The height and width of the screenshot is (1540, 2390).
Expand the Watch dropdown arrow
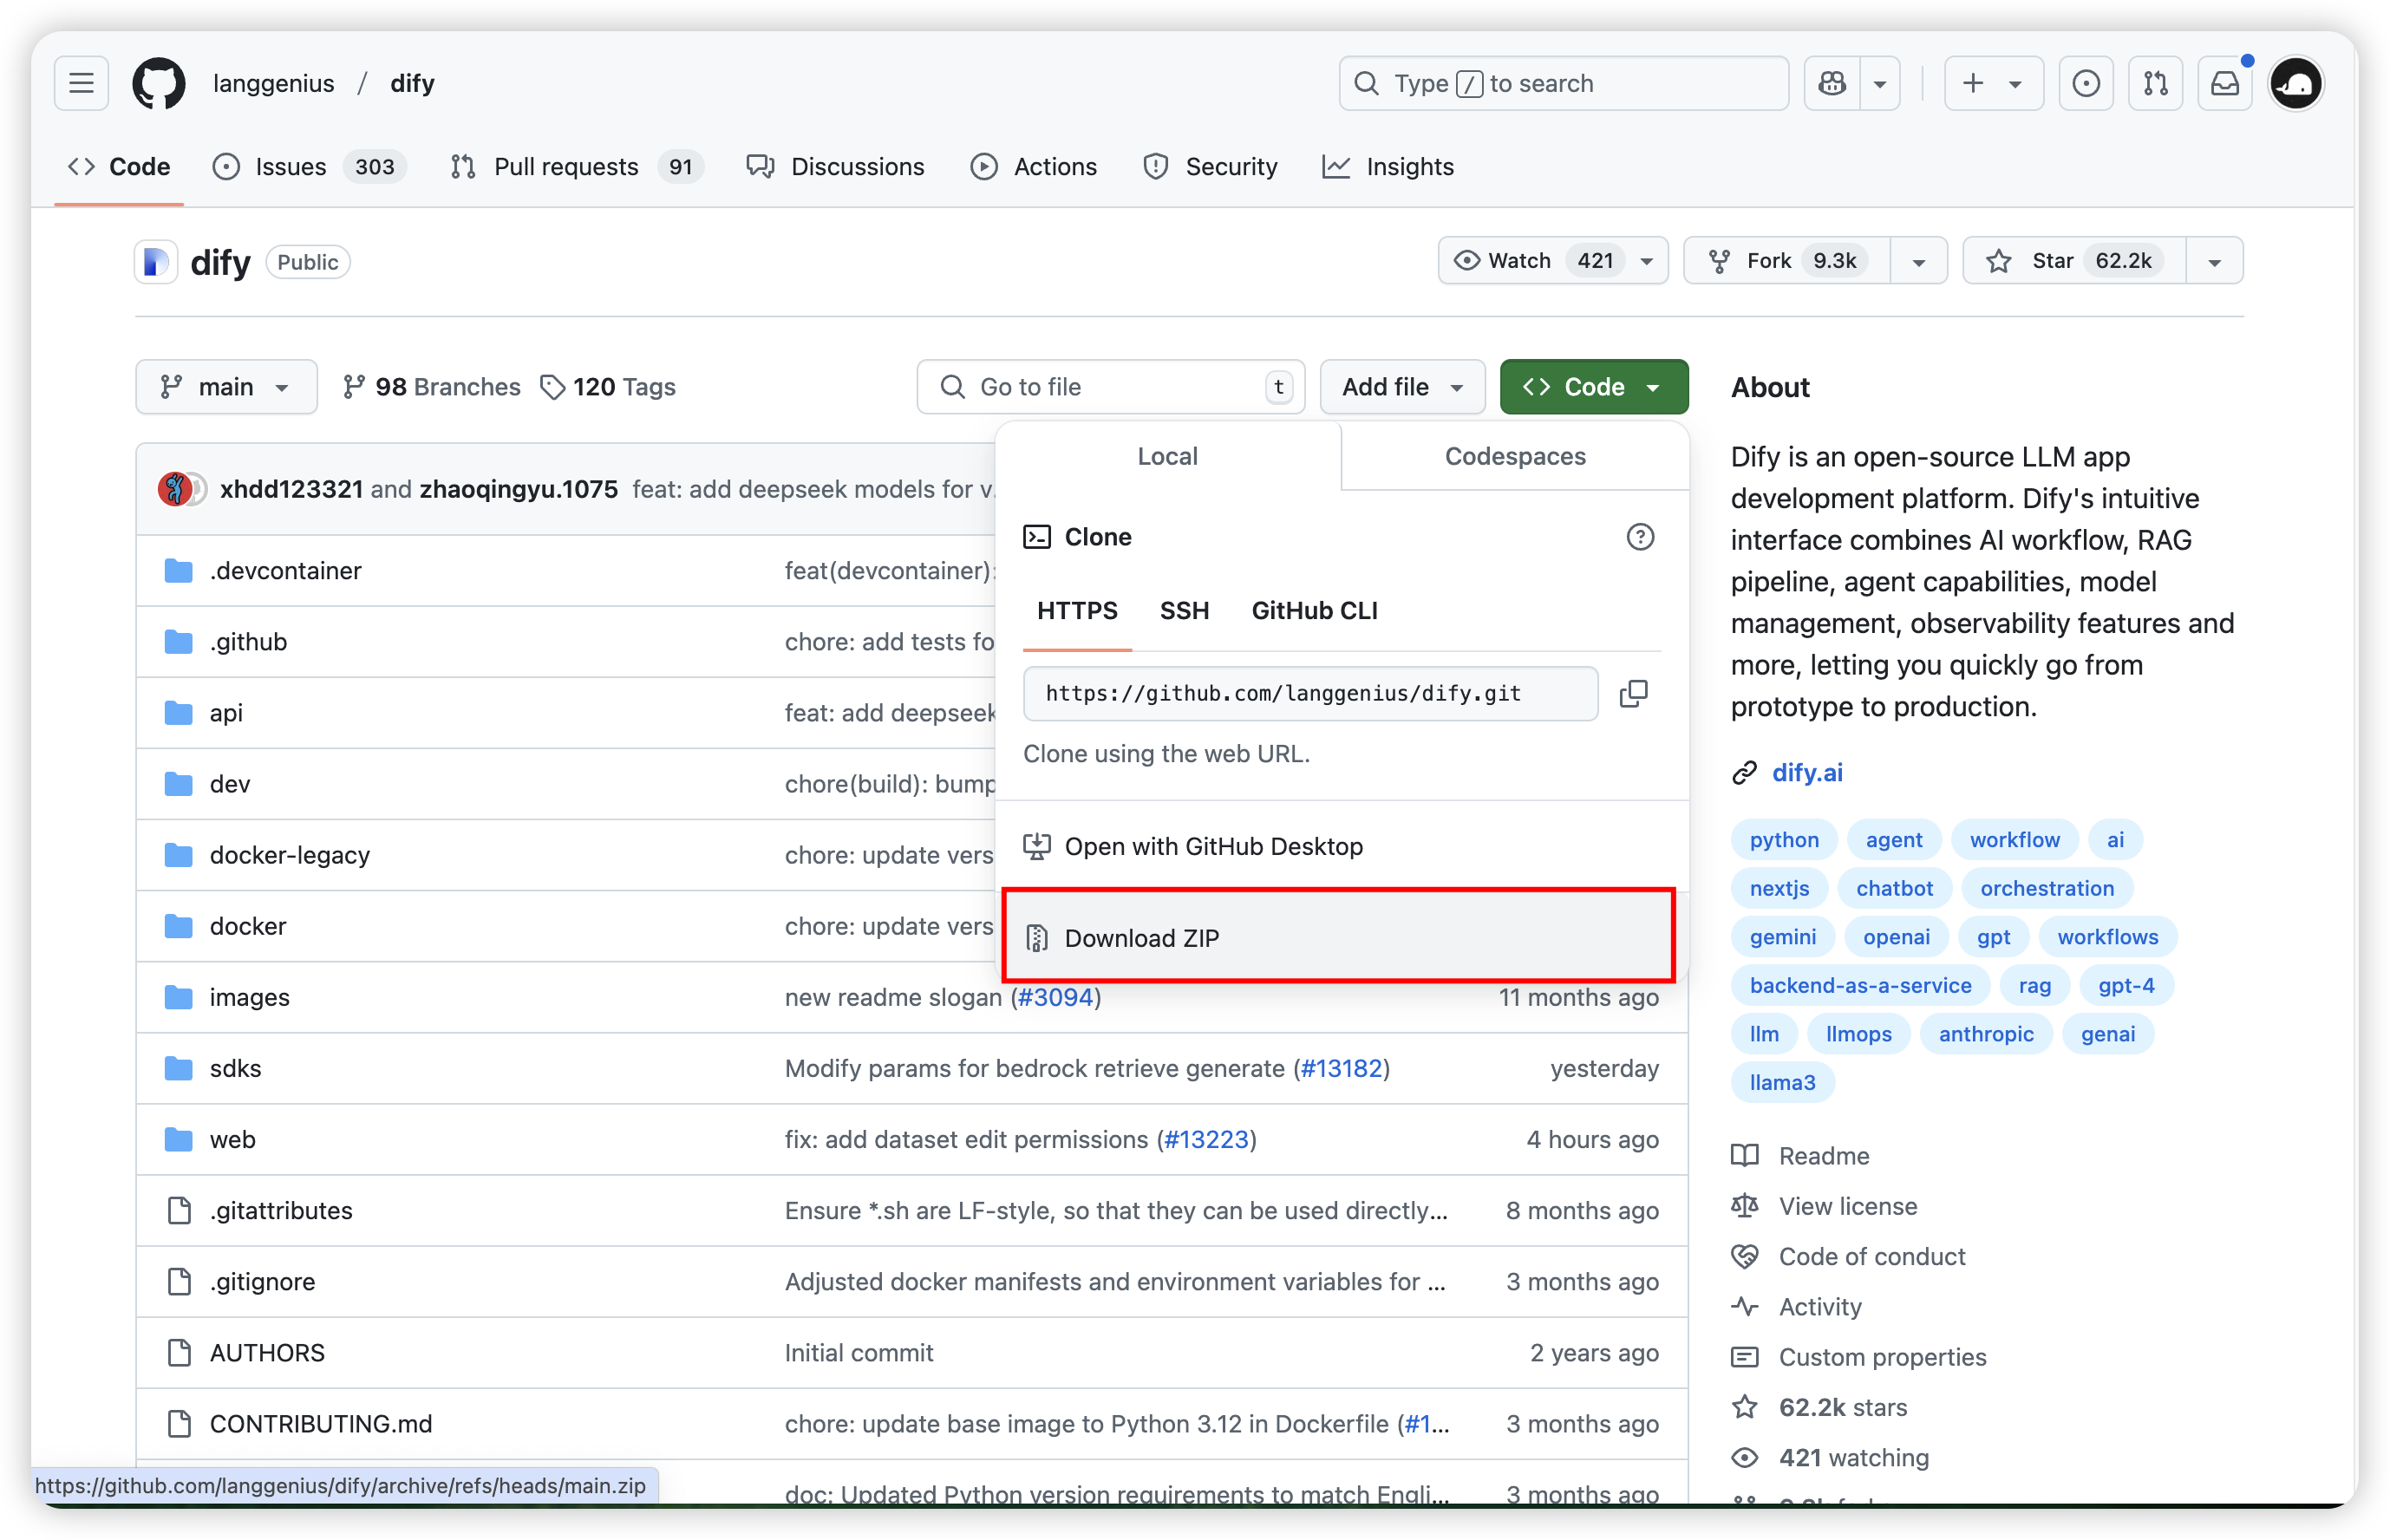tap(1646, 259)
